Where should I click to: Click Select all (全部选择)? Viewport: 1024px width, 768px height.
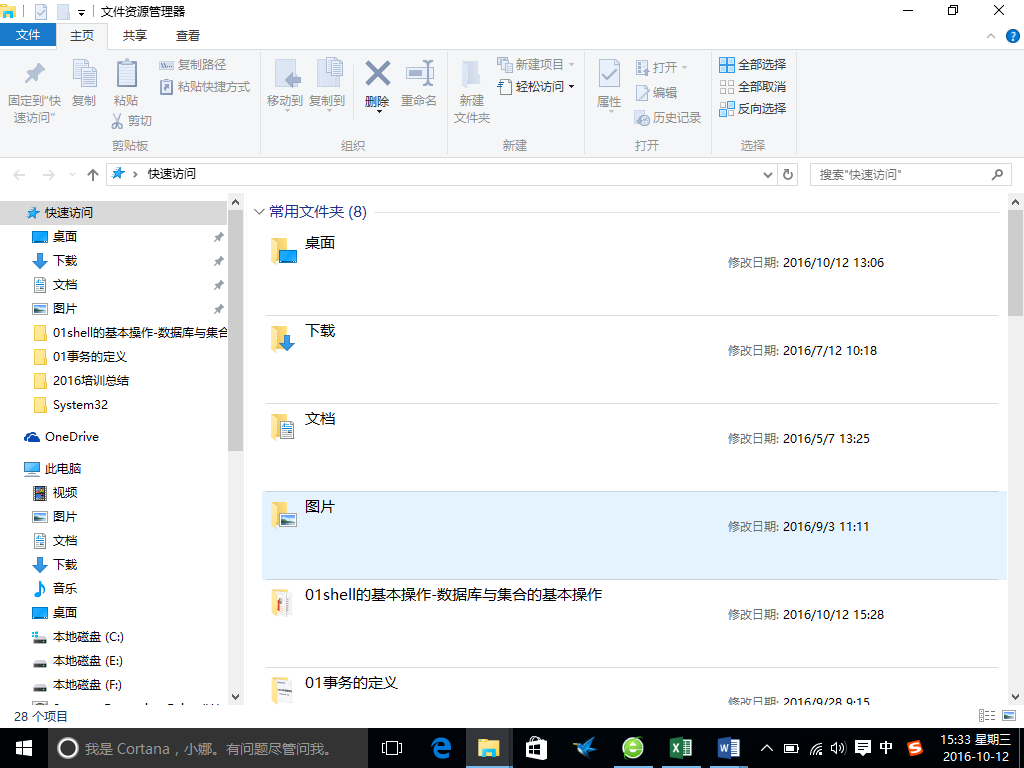tap(752, 64)
